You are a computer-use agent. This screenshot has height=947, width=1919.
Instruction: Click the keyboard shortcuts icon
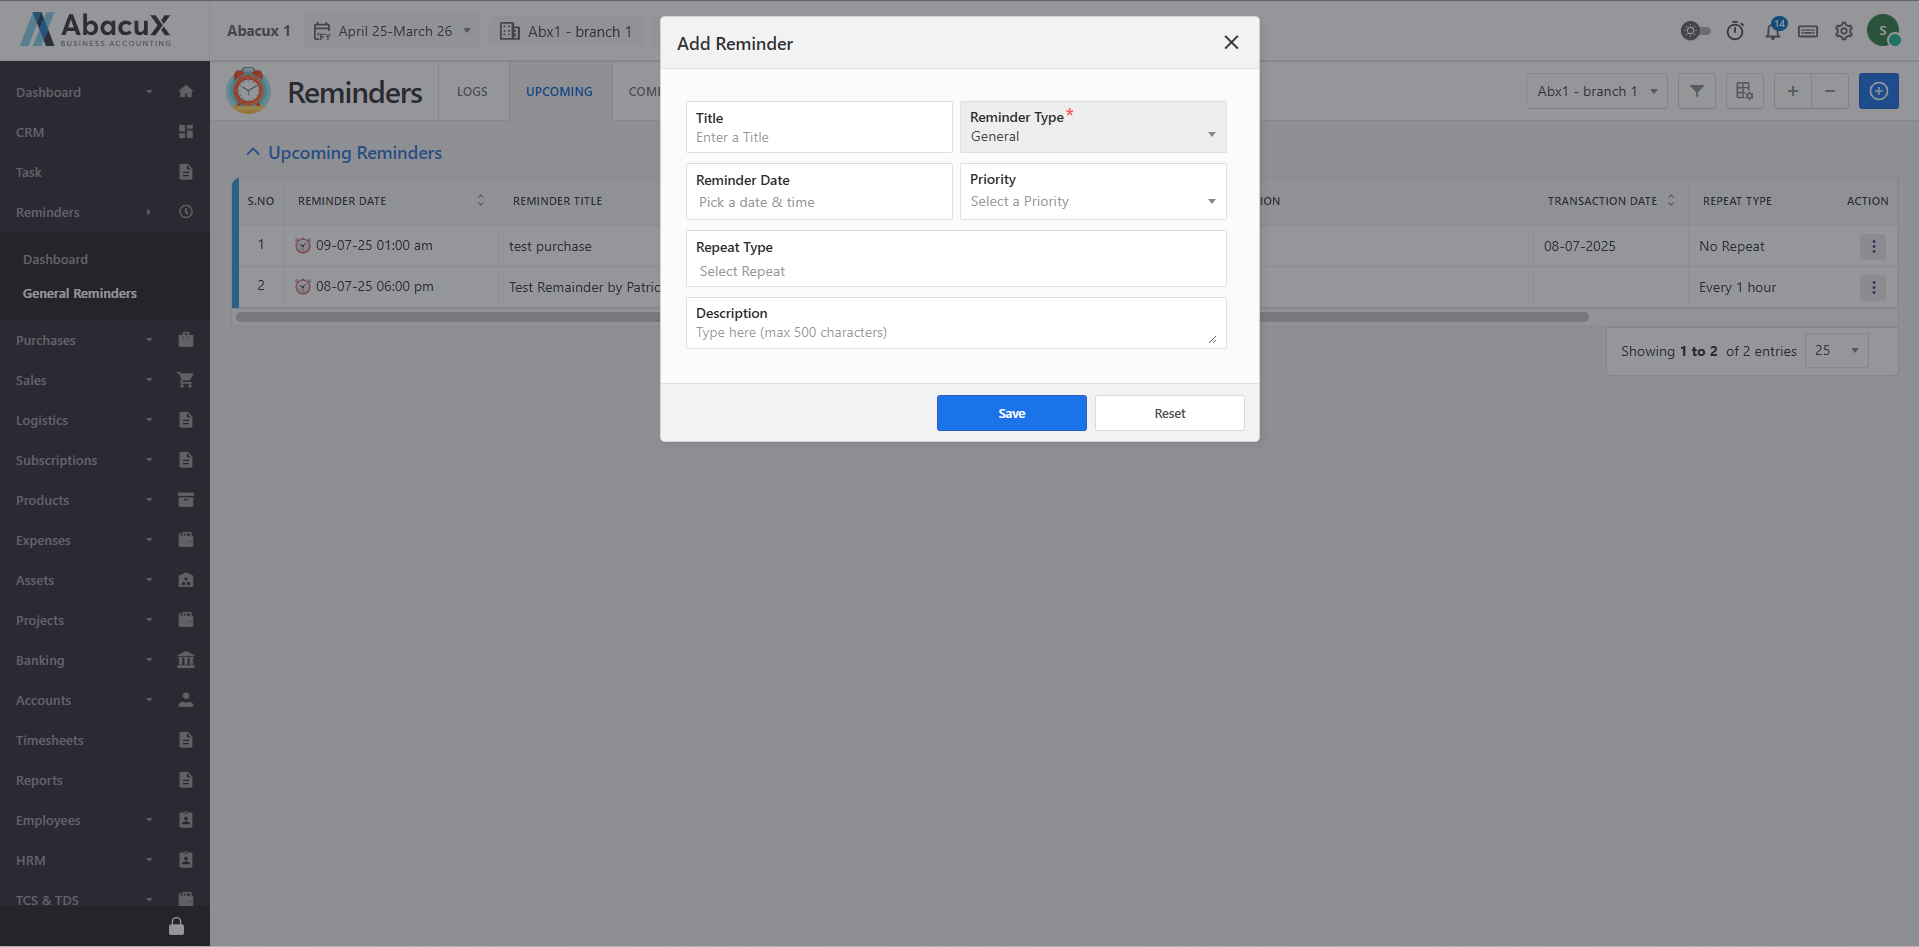click(x=1808, y=31)
